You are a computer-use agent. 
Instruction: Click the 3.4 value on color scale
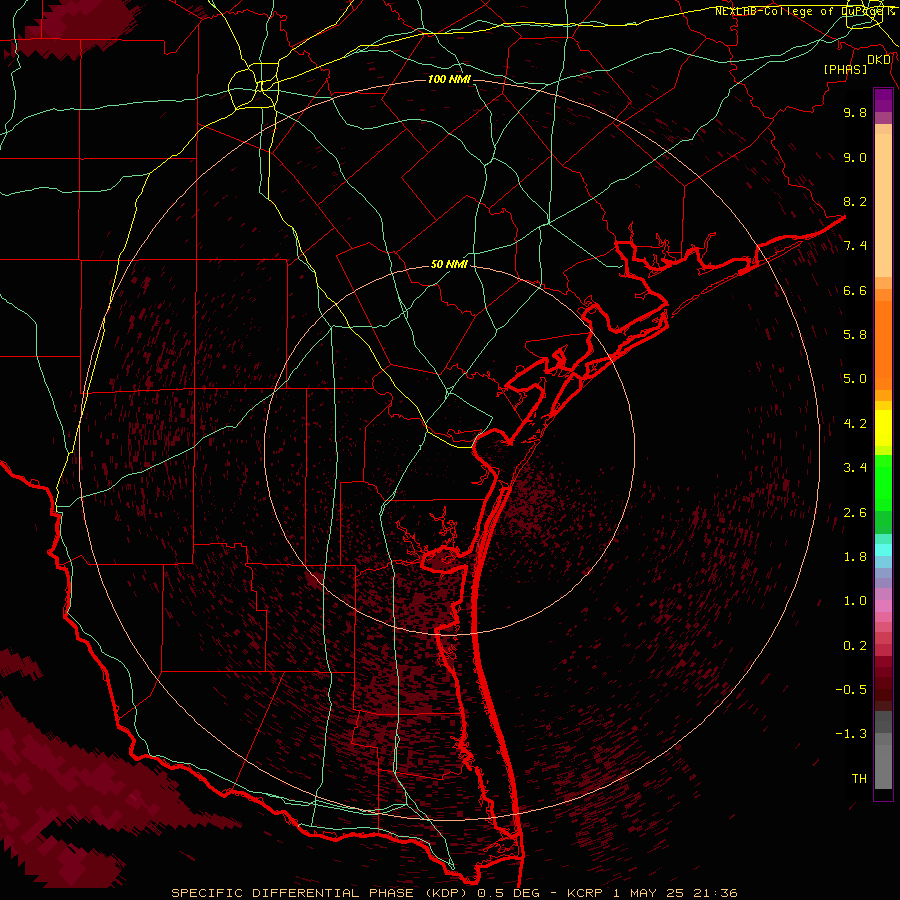click(855, 468)
